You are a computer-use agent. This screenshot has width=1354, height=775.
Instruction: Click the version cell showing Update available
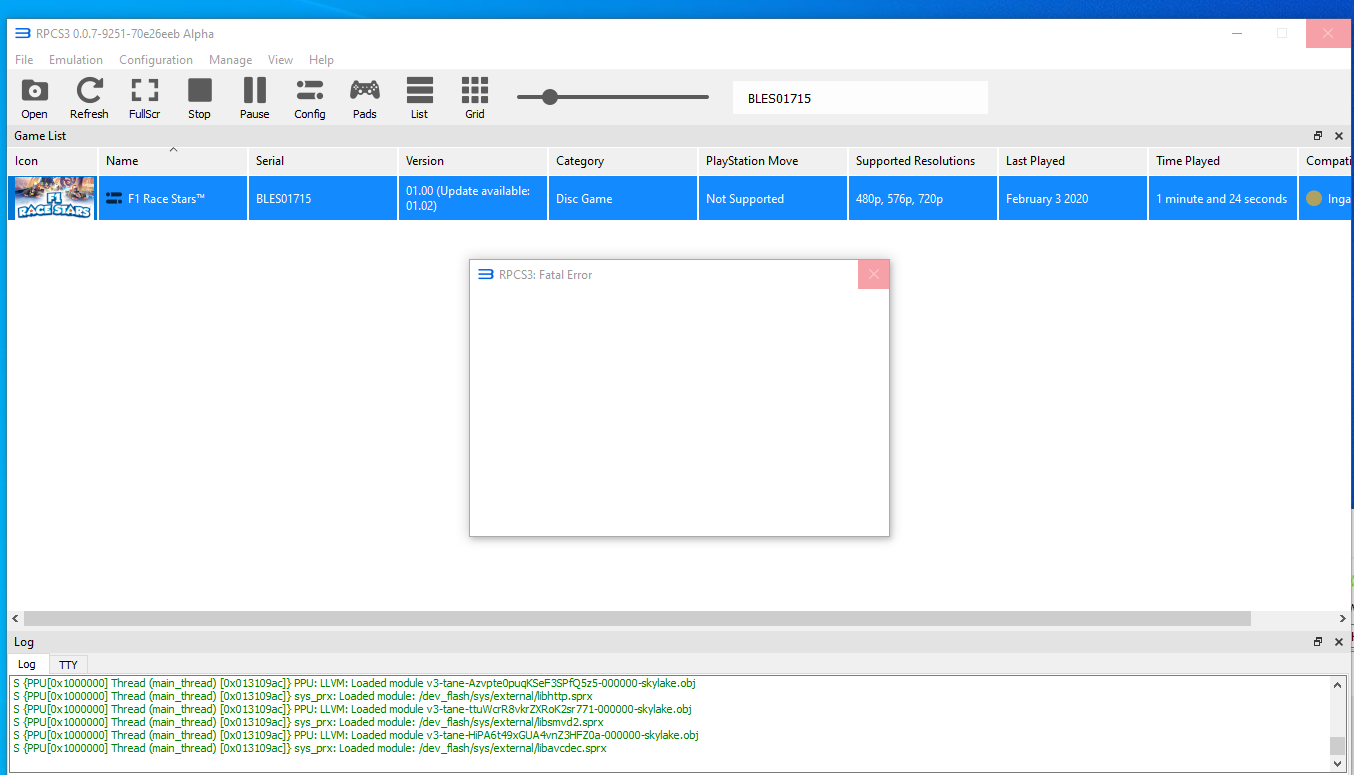(473, 198)
